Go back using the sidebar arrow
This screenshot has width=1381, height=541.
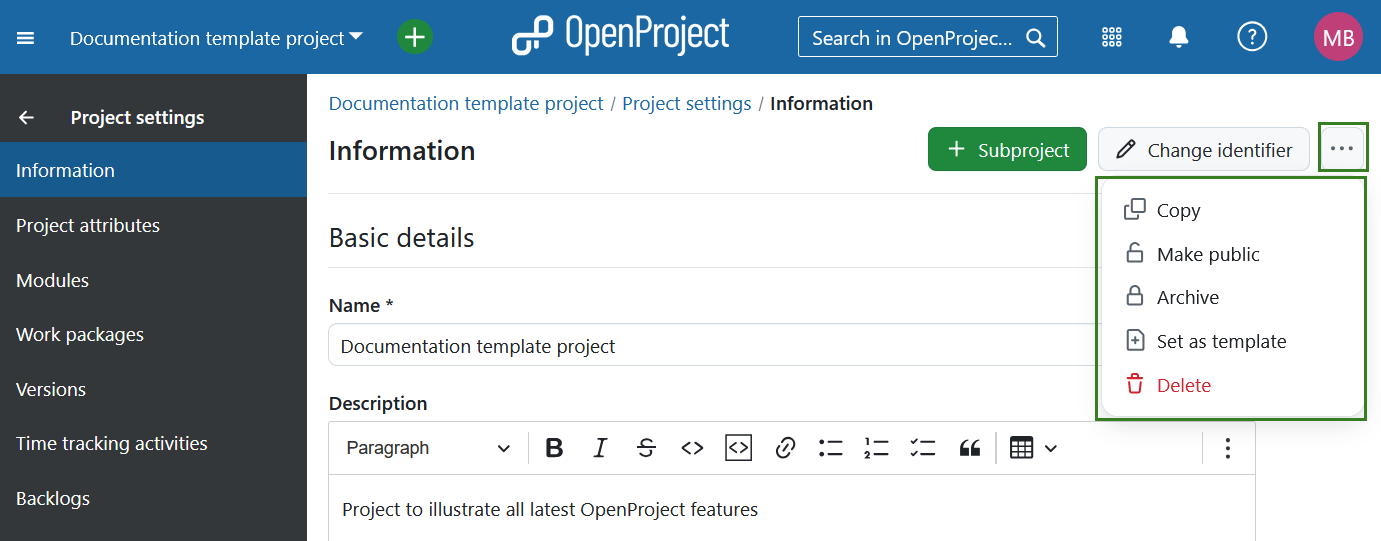[26, 117]
